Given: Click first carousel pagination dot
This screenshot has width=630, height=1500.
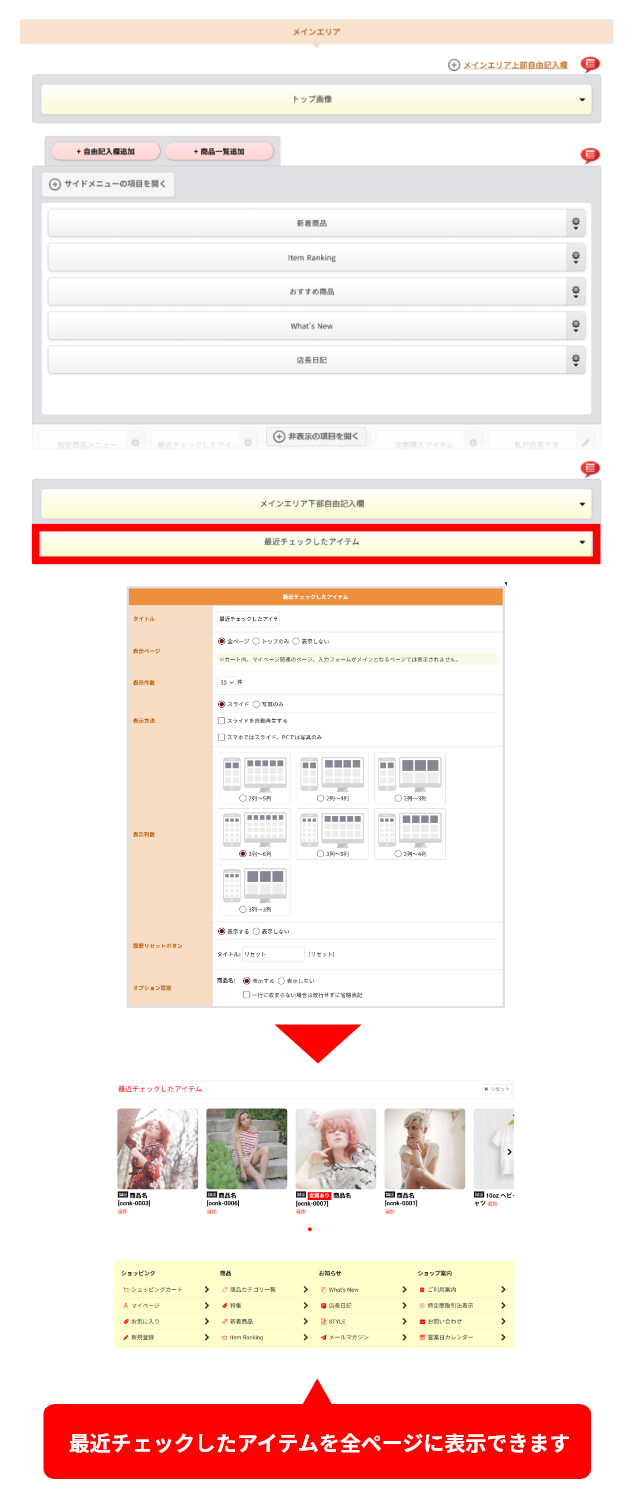Looking at the screenshot, I should (309, 1229).
